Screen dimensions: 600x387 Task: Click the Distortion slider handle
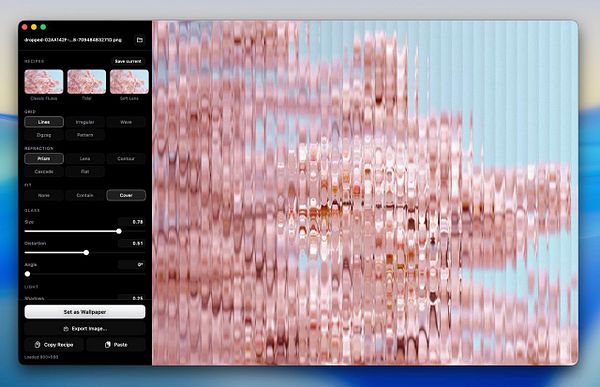point(86,253)
